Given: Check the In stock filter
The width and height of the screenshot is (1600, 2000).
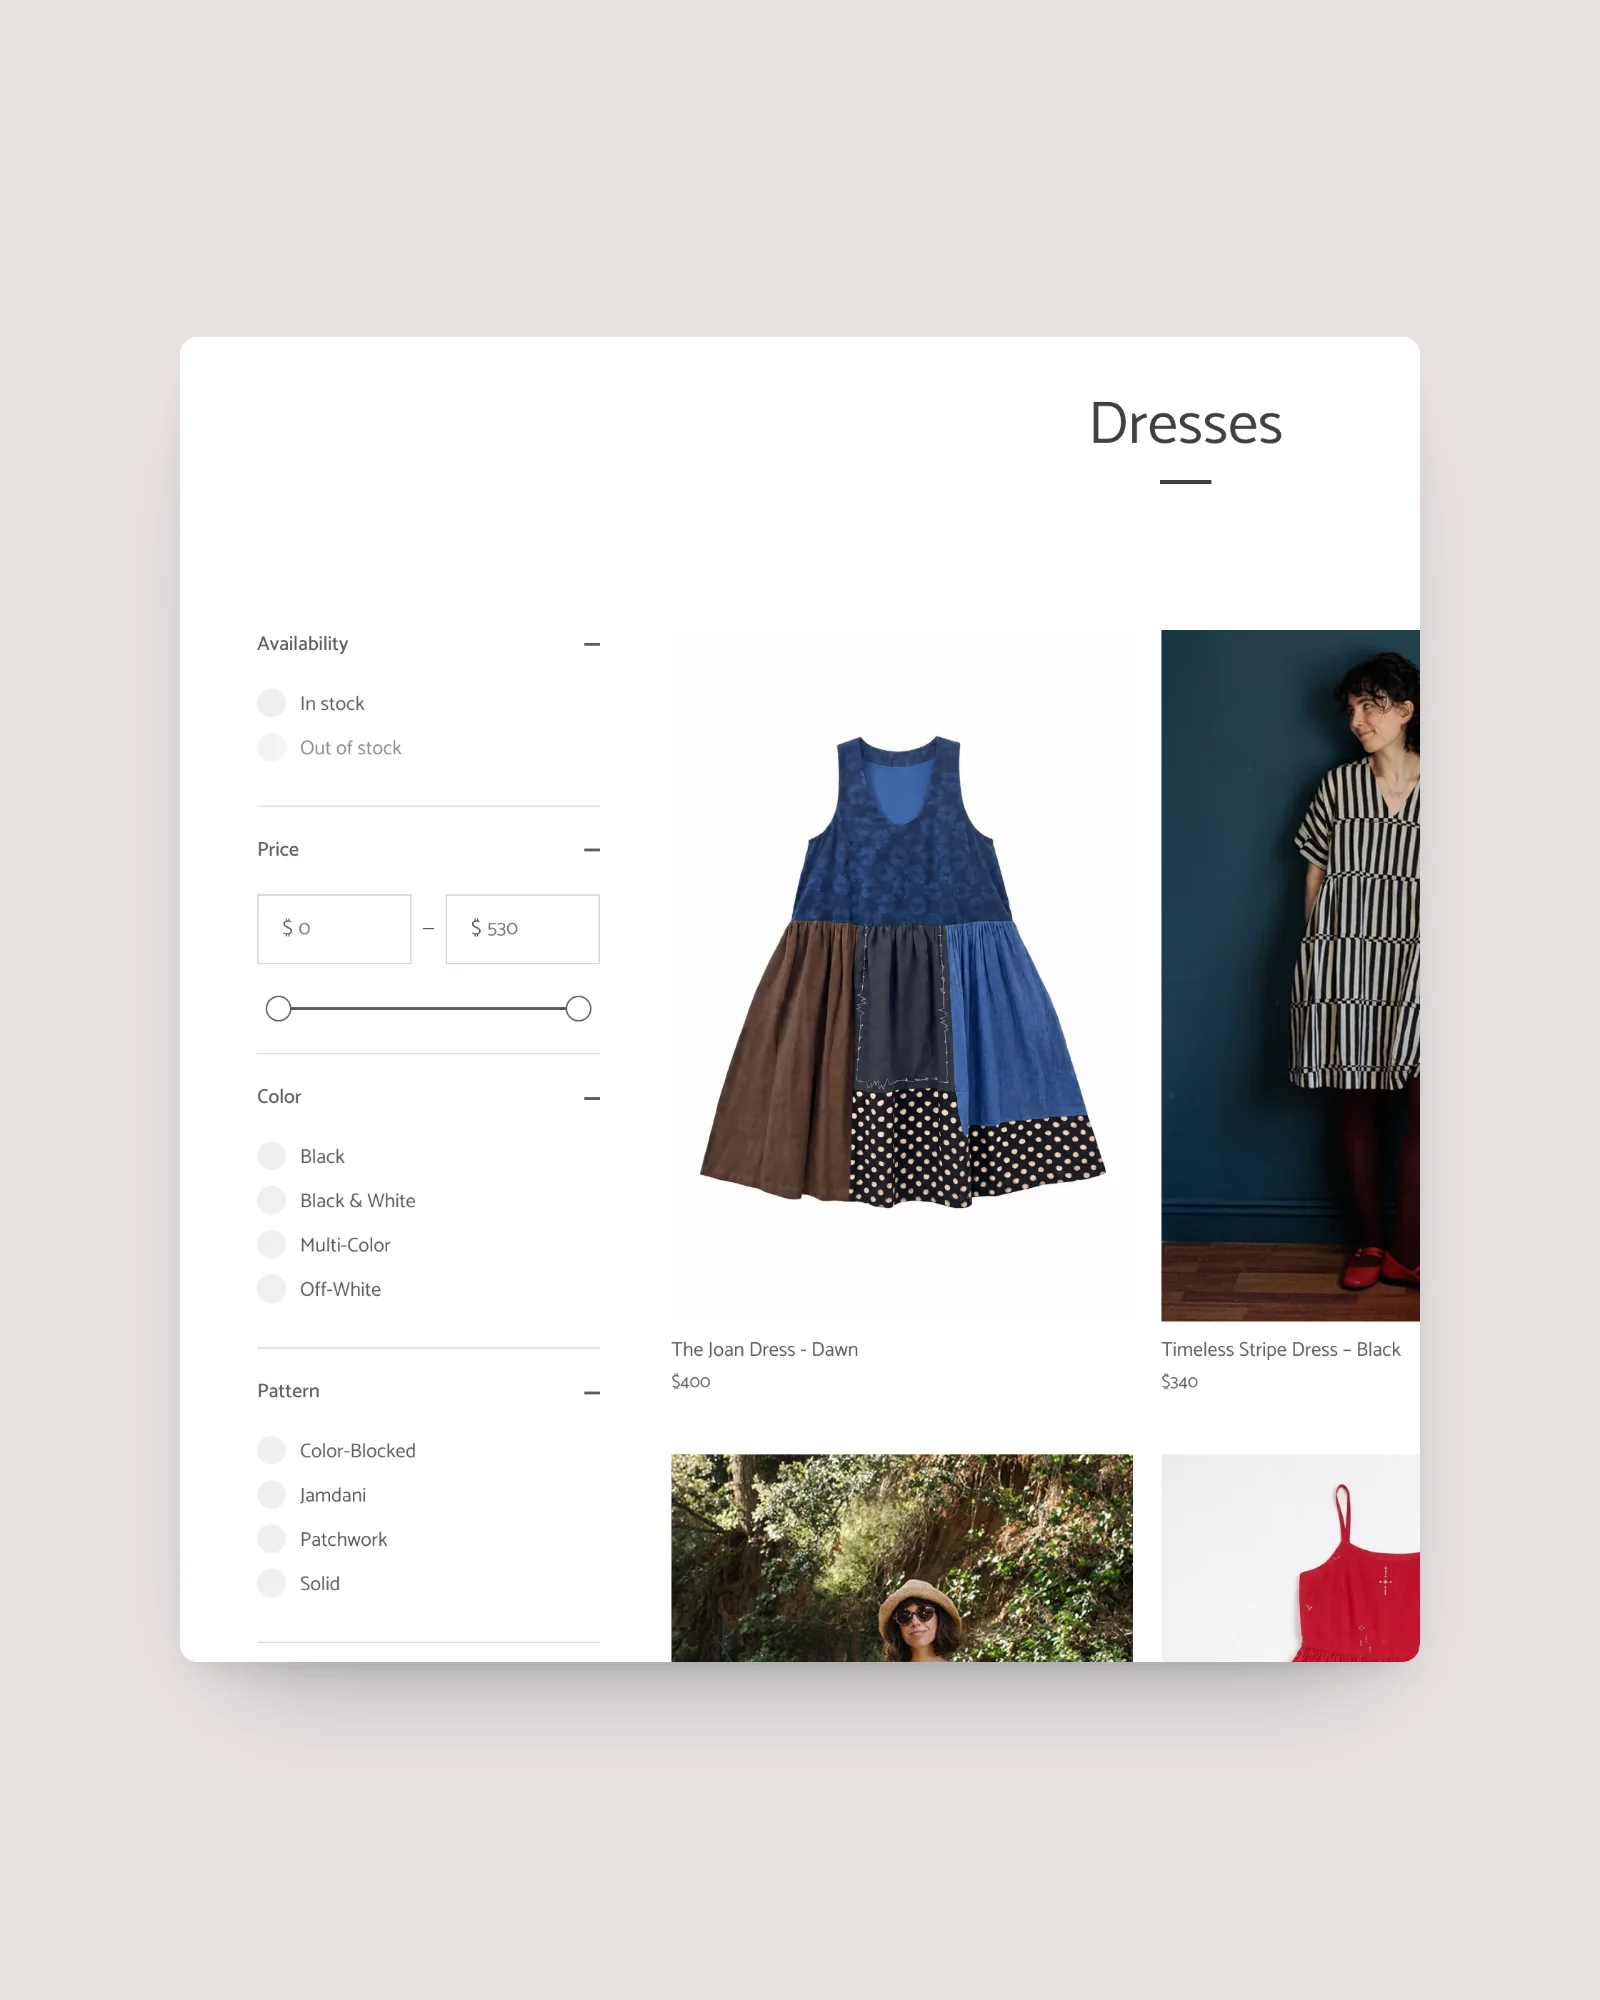Looking at the screenshot, I should [x=272, y=703].
